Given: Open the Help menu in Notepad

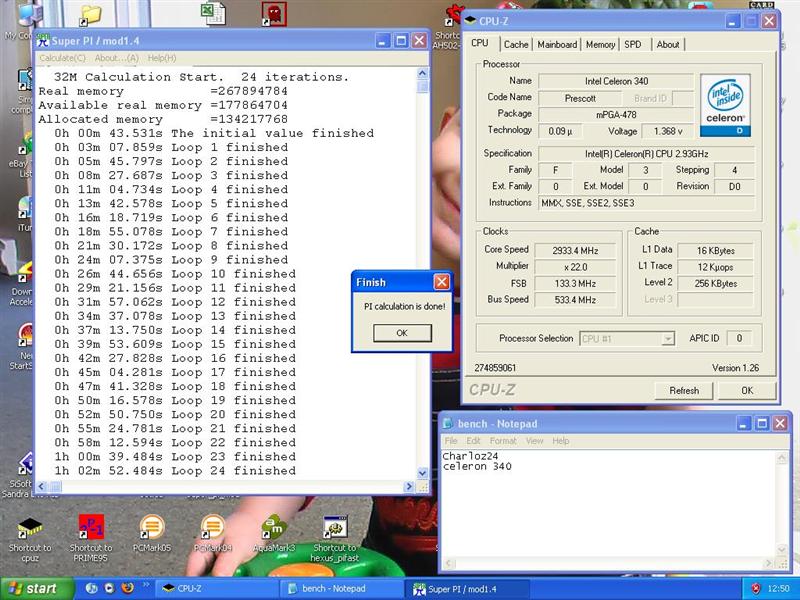Looking at the screenshot, I should 560,441.
